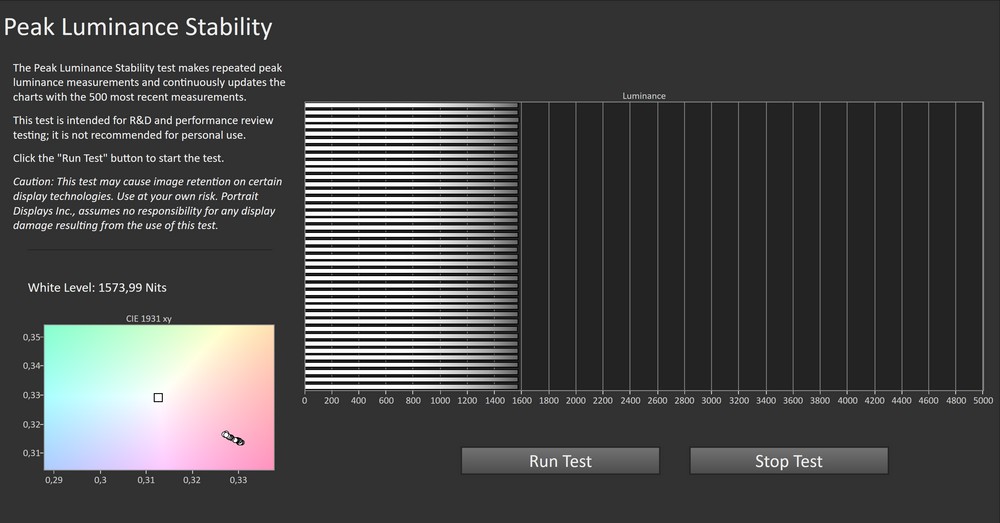Click the 200 tick label on luminance axis

(332, 400)
